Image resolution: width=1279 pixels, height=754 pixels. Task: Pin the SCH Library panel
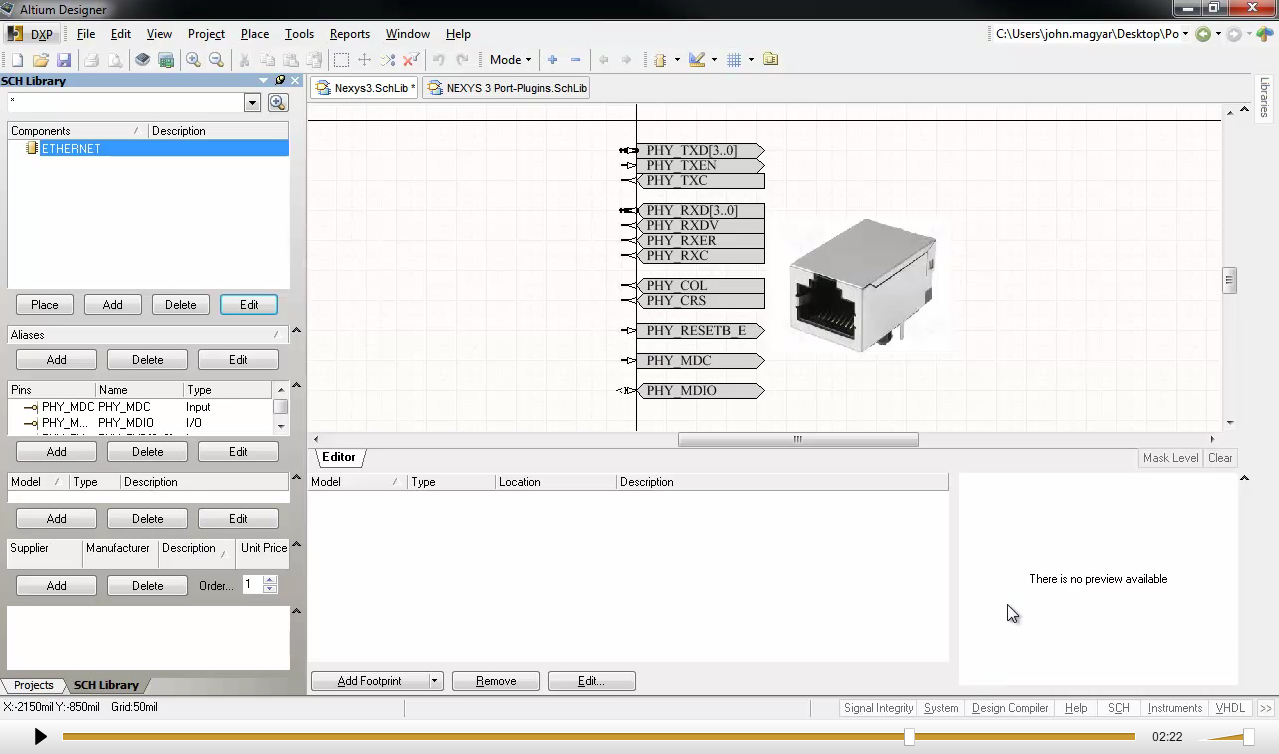(281, 81)
